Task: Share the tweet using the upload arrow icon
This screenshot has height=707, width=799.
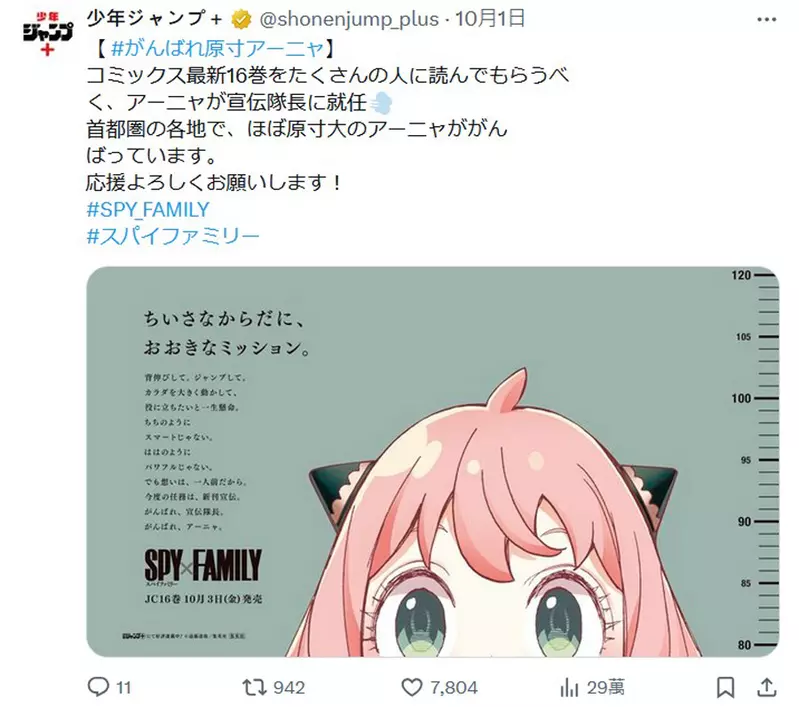Action: click(766, 687)
